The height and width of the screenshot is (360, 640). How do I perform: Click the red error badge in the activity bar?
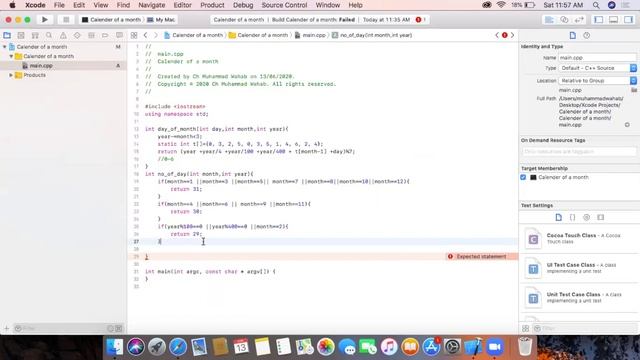(x=418, y=20)
